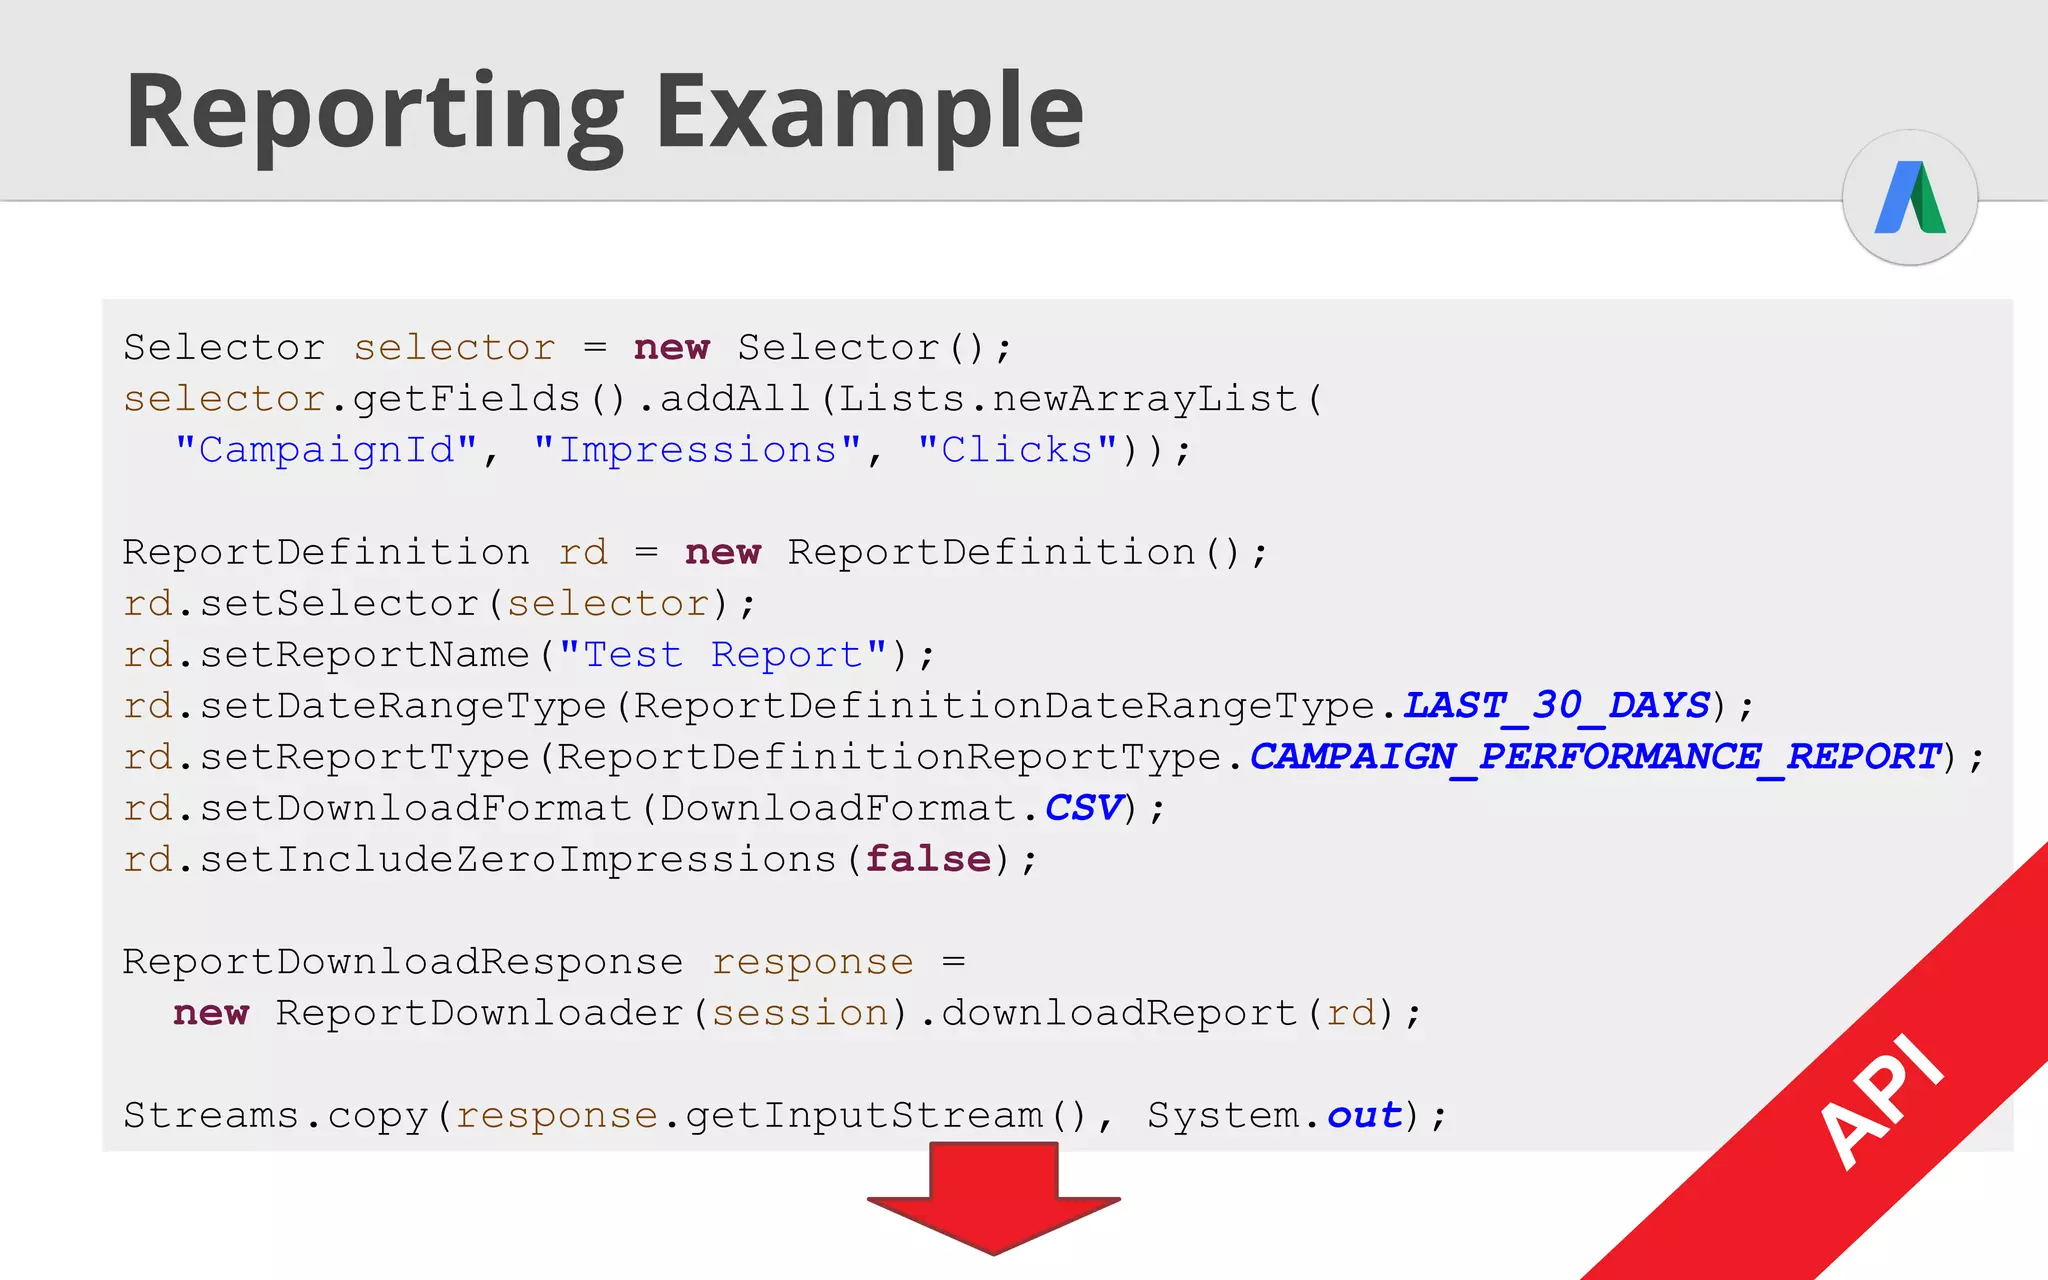Click the "ReportDownloadResponse response =" line

pos(545,962)
